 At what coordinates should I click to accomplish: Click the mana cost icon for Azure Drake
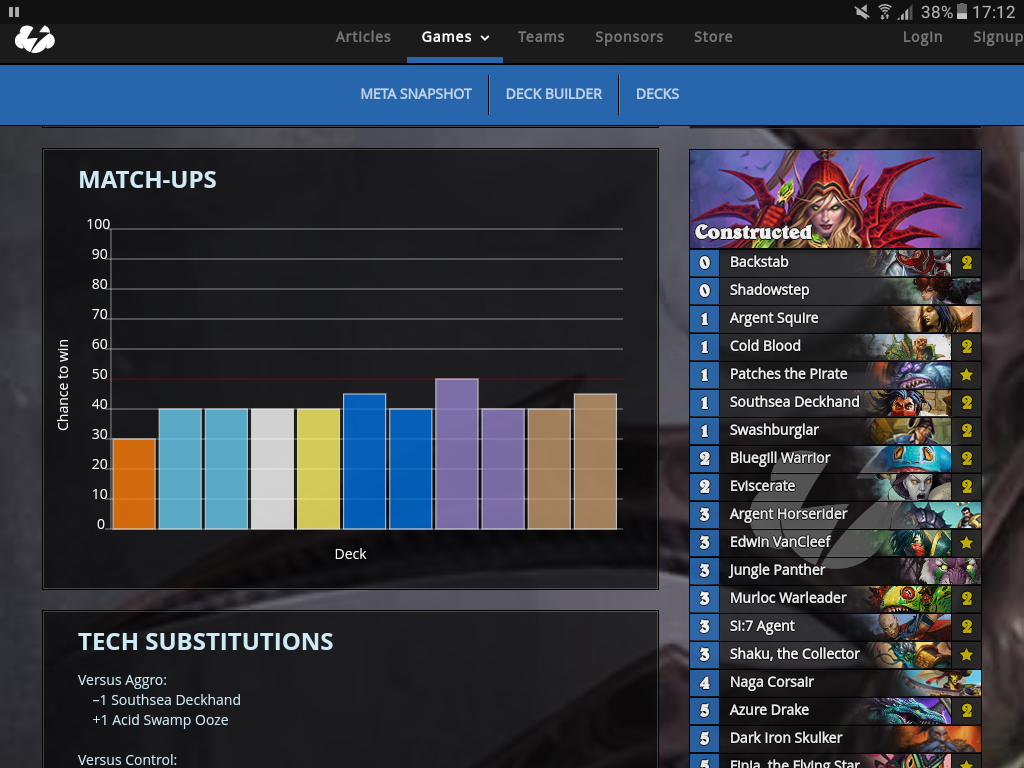[705, 711]
